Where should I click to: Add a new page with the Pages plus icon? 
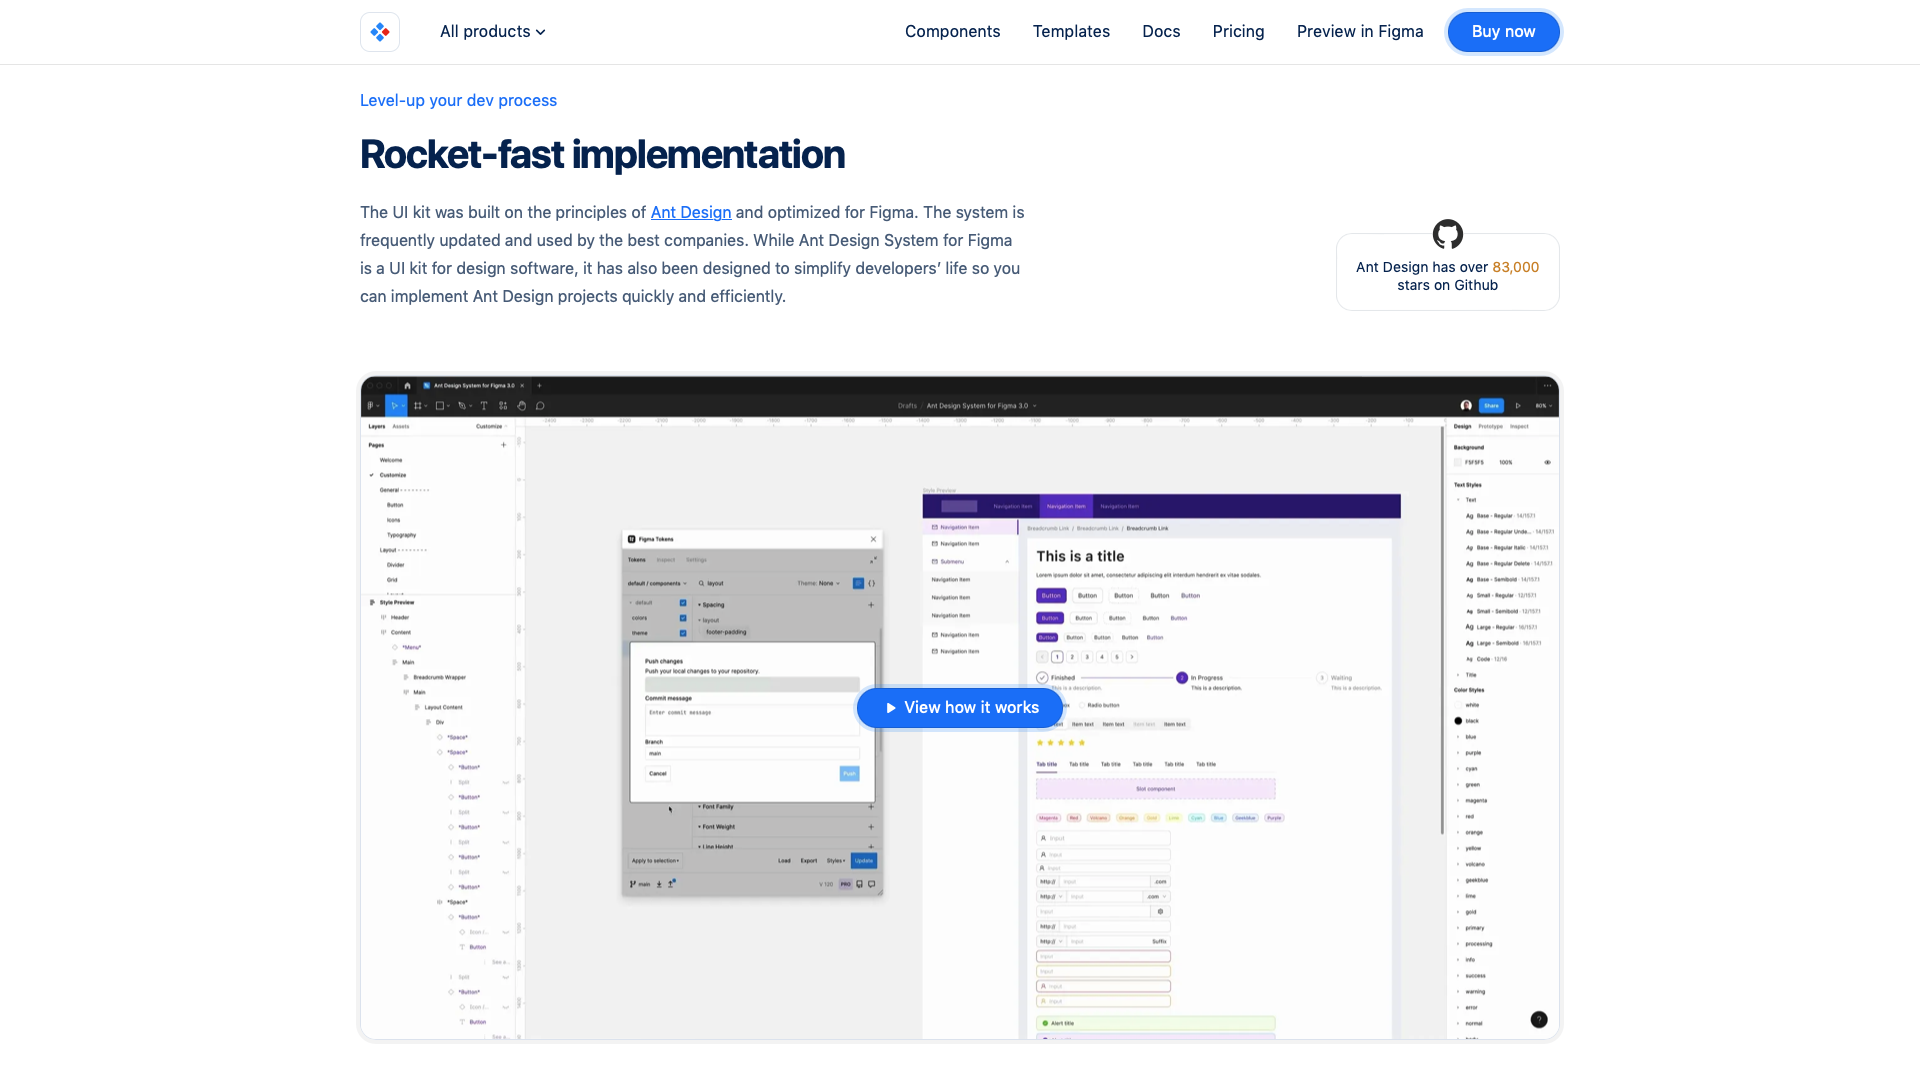pyautogui.click(x=503, y=445)
